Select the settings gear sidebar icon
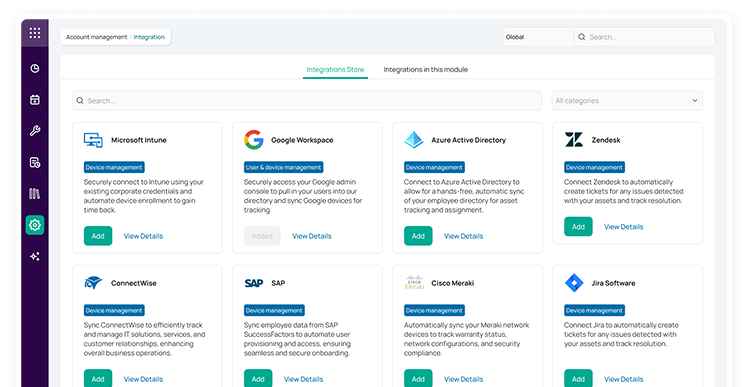The image size is (748, 387). pyautogui.click(x=35, y=225)
